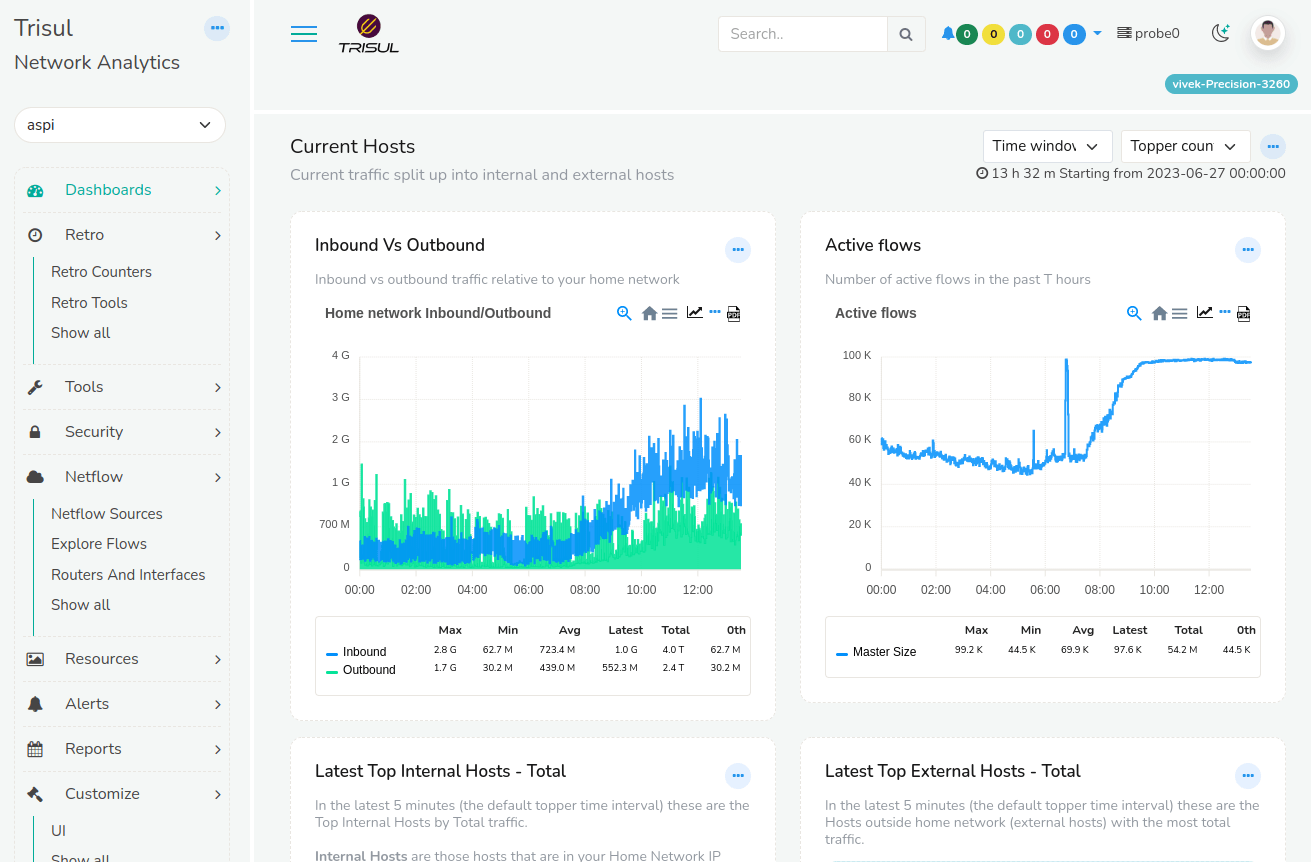Click line chart icon on Active flows
Screen dimensions: 1311x862
1204,313
